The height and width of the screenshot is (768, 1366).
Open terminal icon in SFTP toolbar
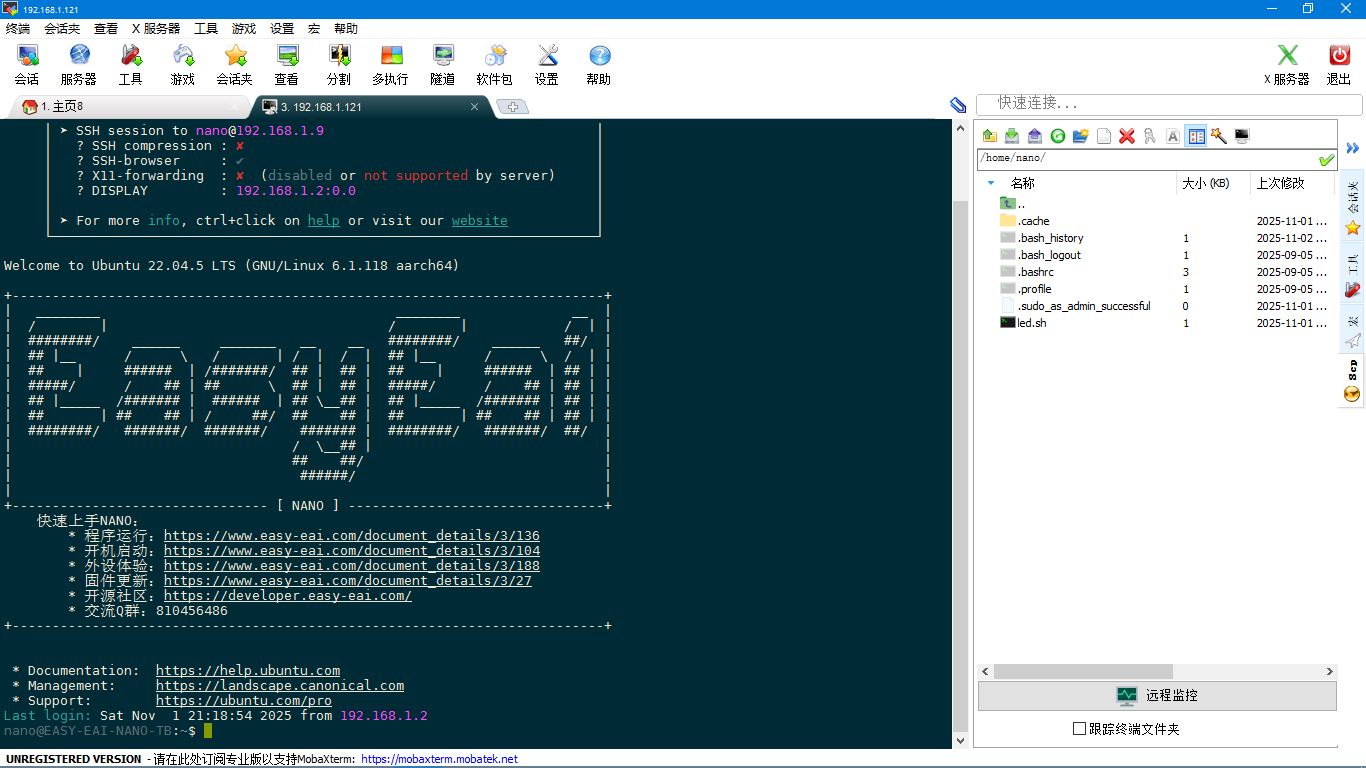point(1242,136)
